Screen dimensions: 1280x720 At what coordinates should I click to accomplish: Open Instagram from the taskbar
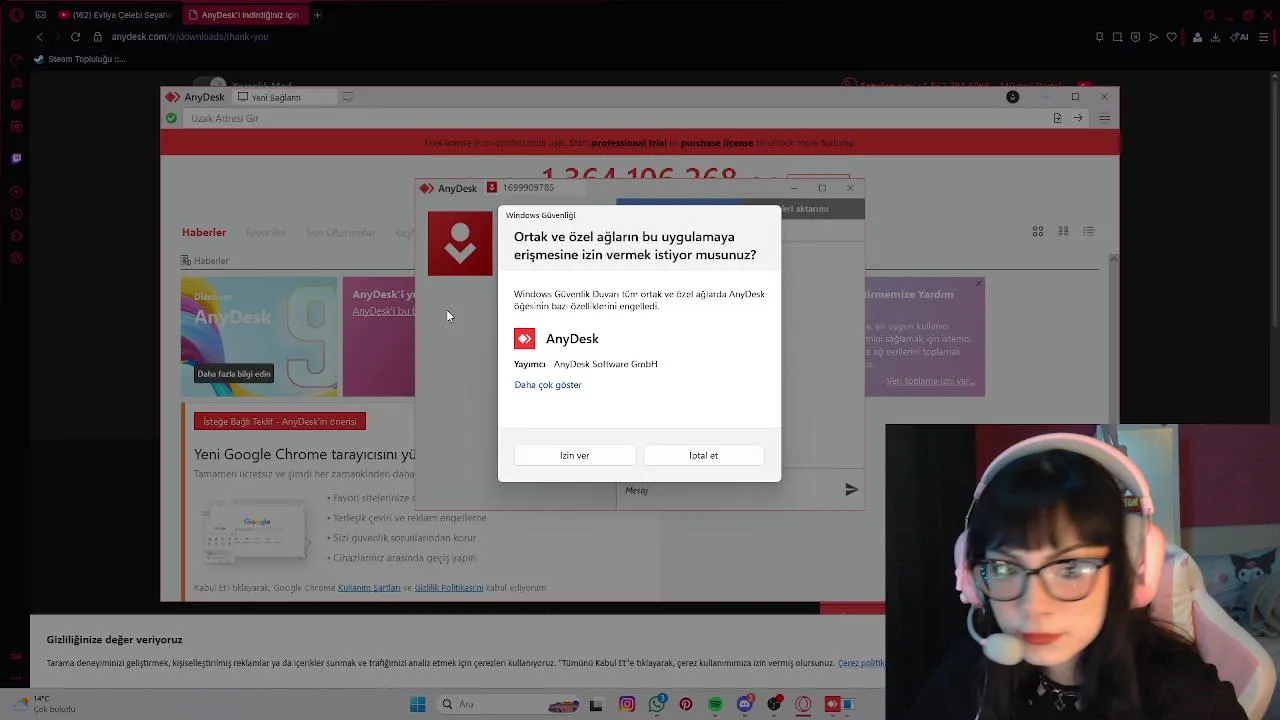coord(627,704)
